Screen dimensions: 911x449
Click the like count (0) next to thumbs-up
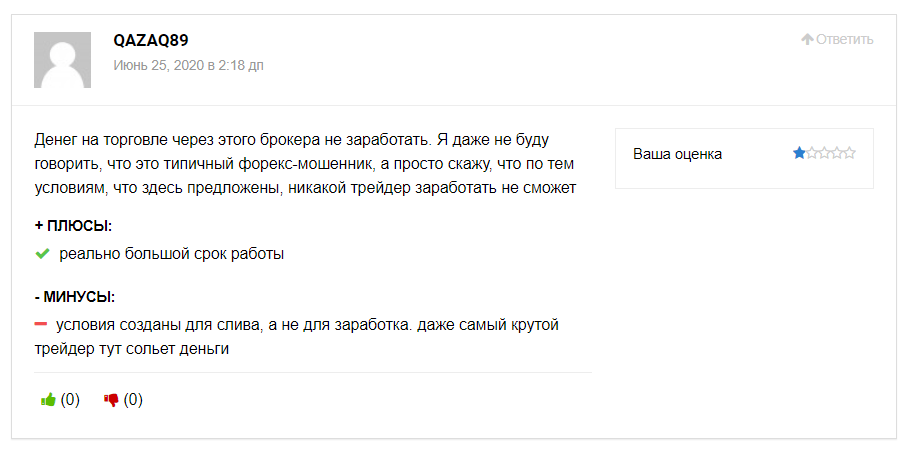click(x=70, y=400)
